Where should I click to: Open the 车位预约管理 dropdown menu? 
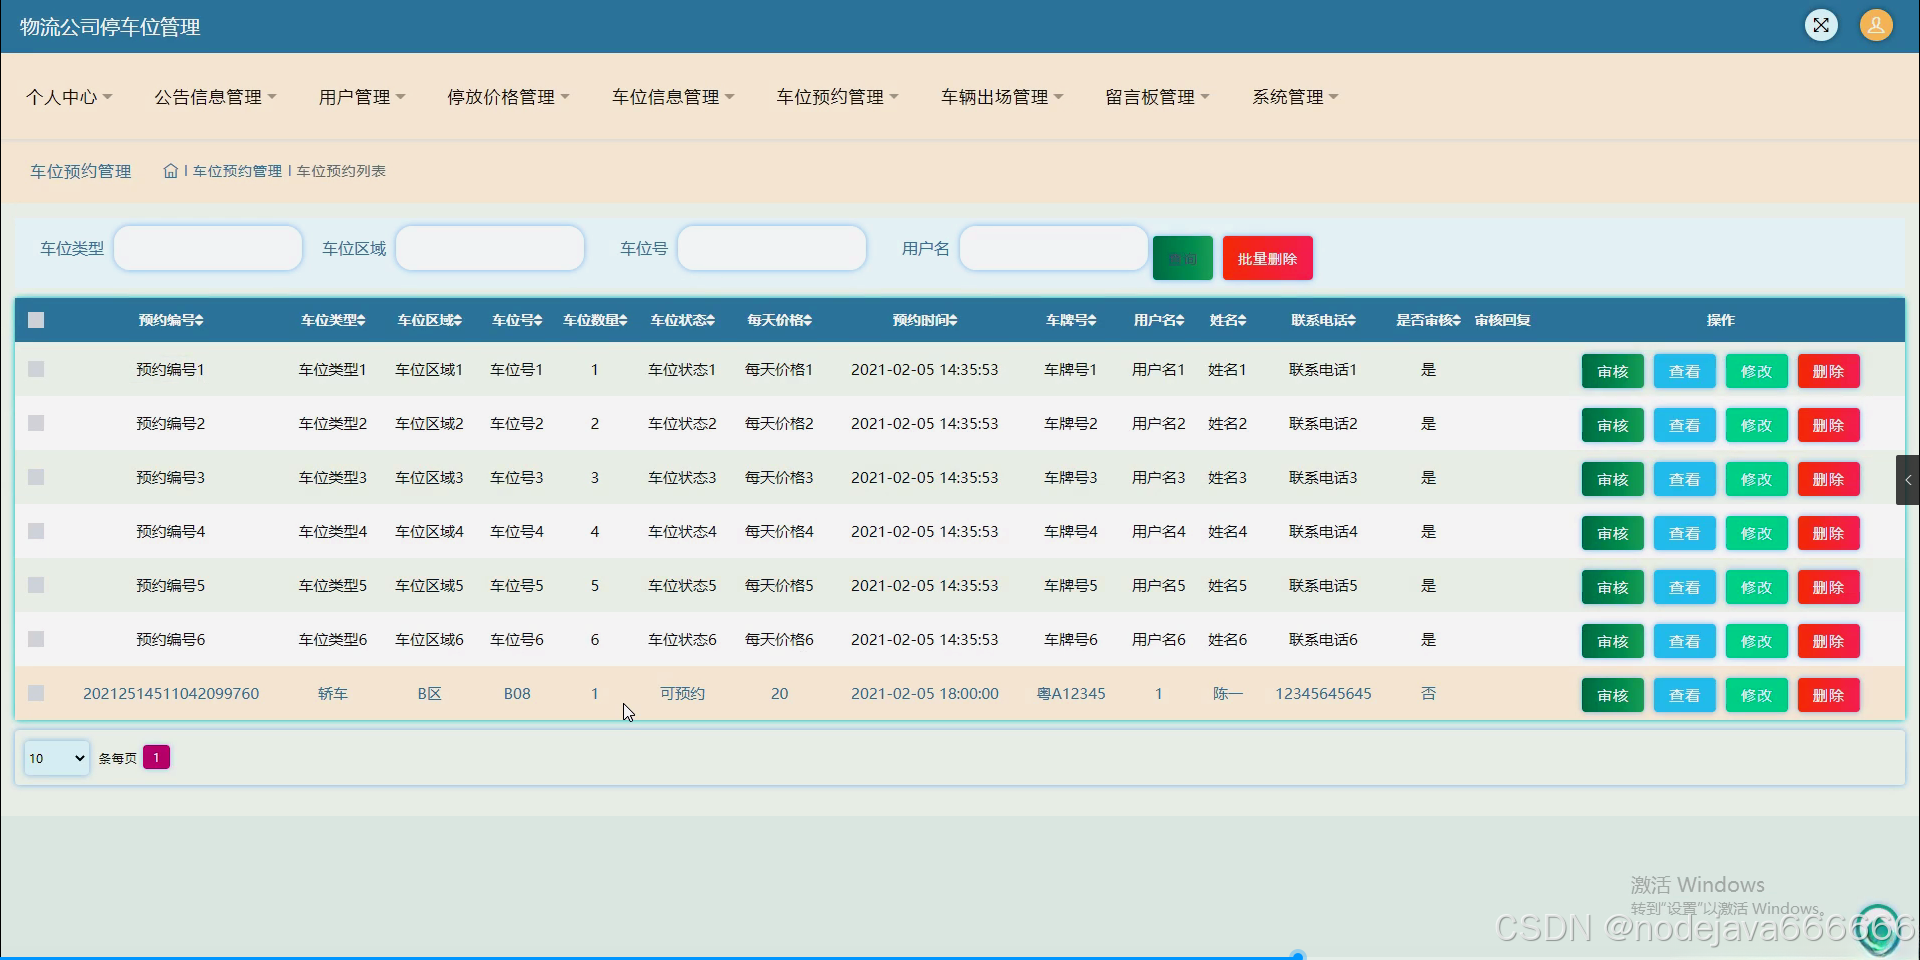(838, 97)
